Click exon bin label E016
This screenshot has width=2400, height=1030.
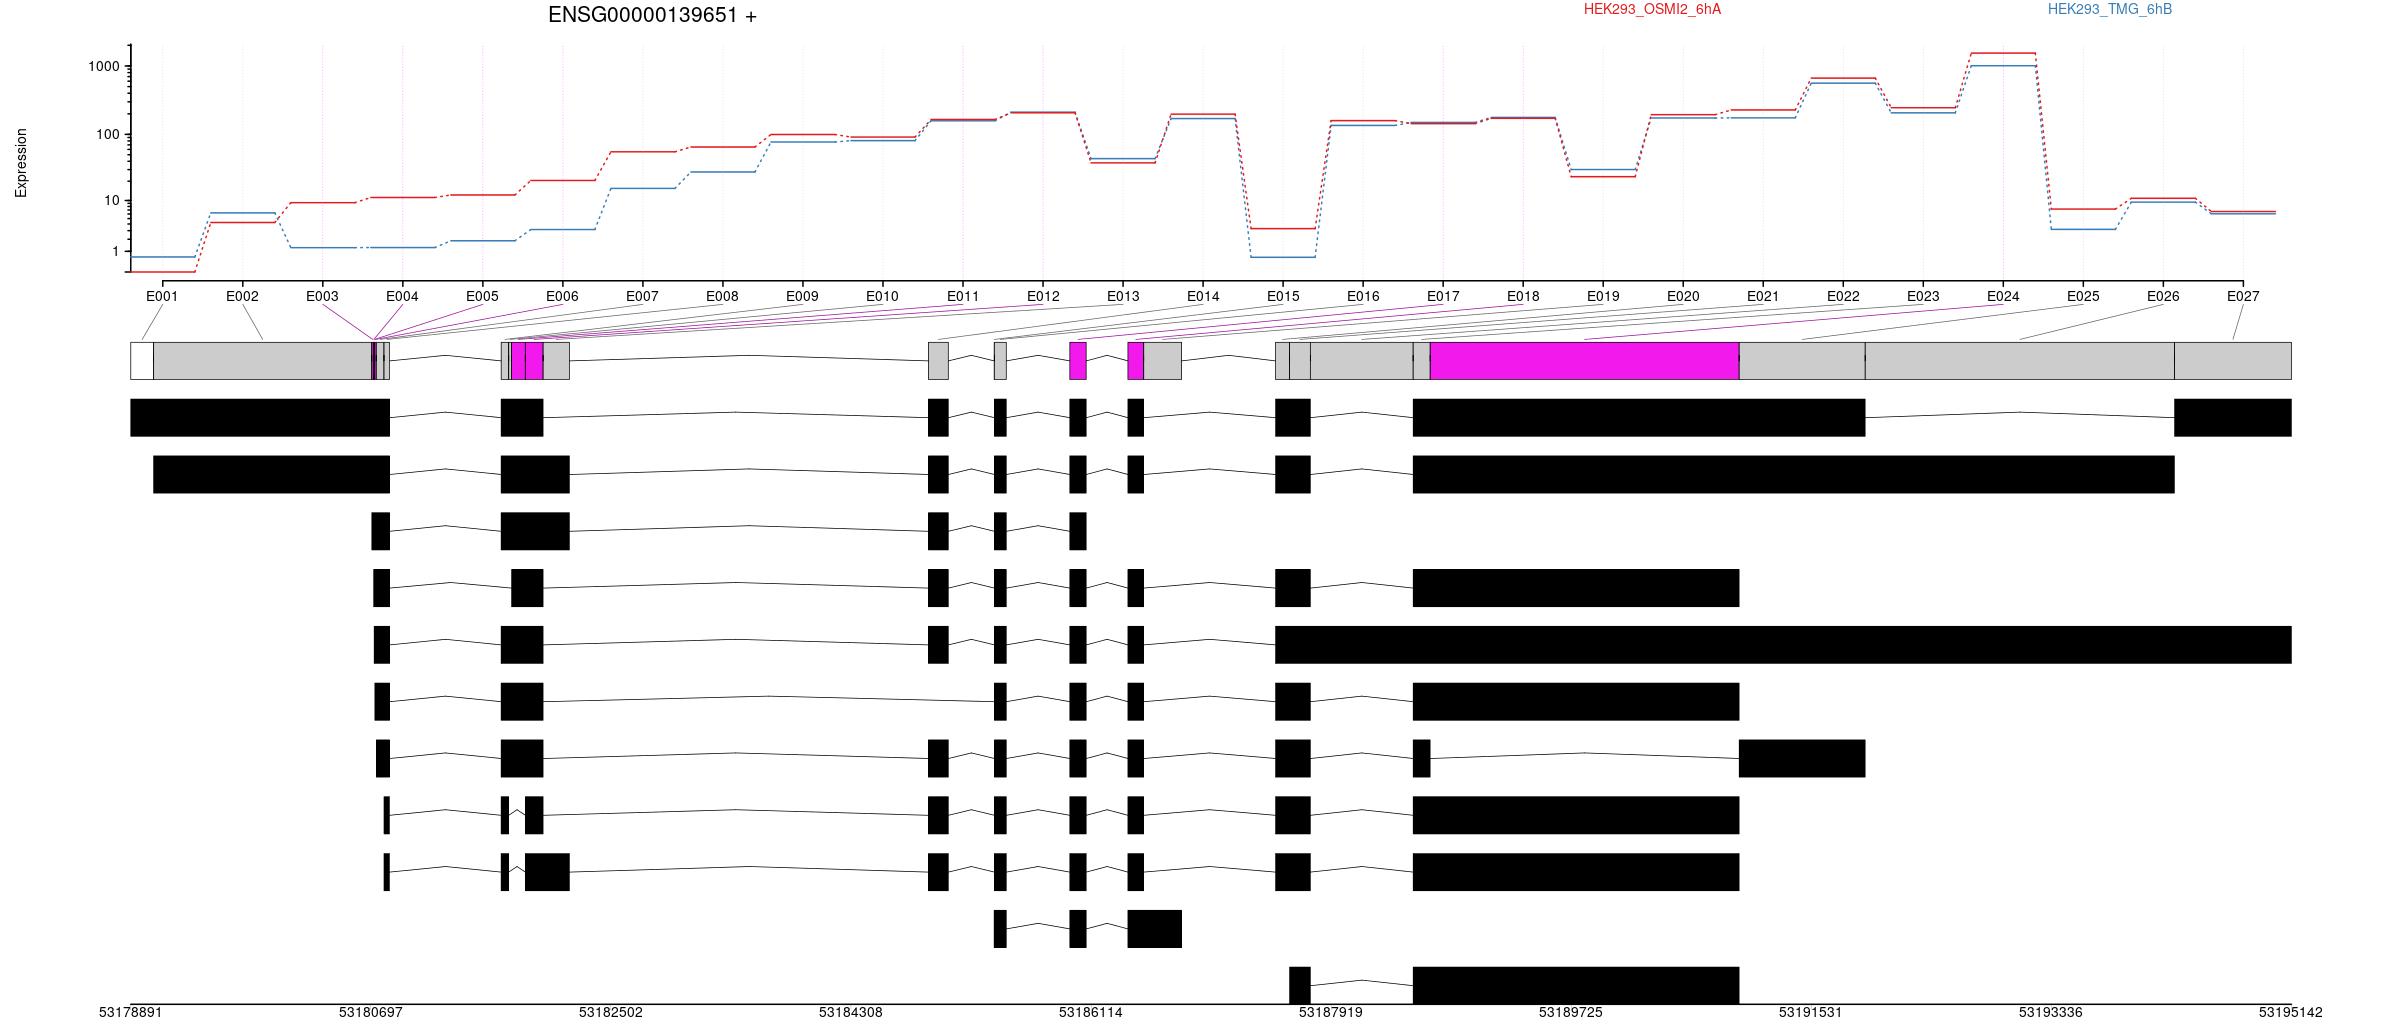[1363, 296]
